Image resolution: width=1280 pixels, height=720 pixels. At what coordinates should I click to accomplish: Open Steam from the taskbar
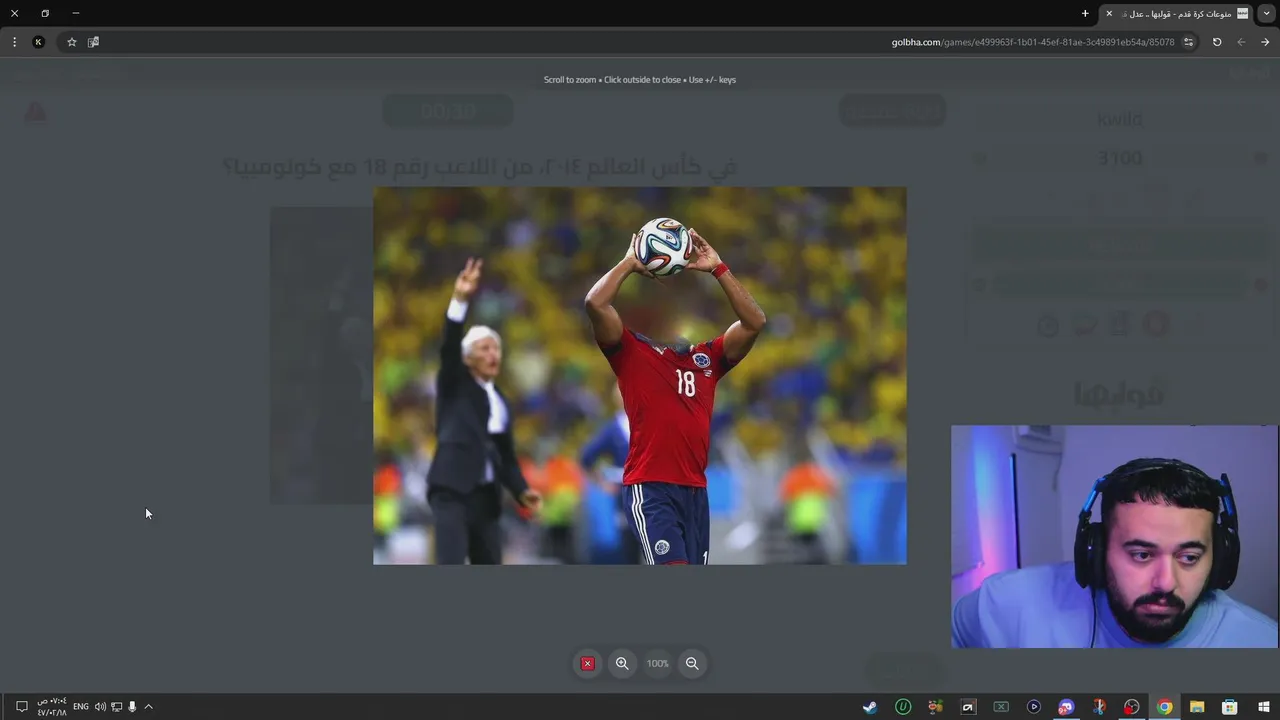870,707
